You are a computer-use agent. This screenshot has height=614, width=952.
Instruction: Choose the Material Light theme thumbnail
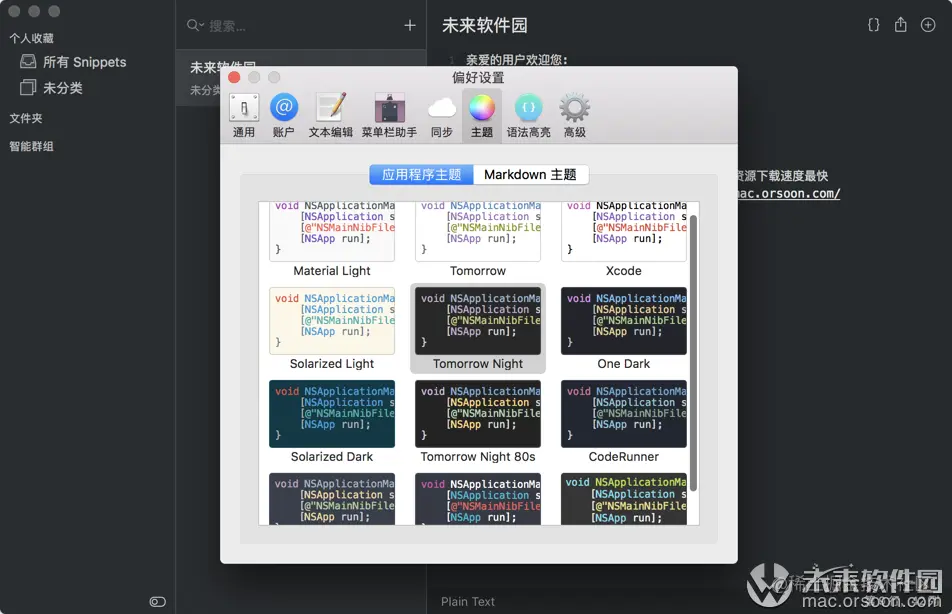(332, 231)
